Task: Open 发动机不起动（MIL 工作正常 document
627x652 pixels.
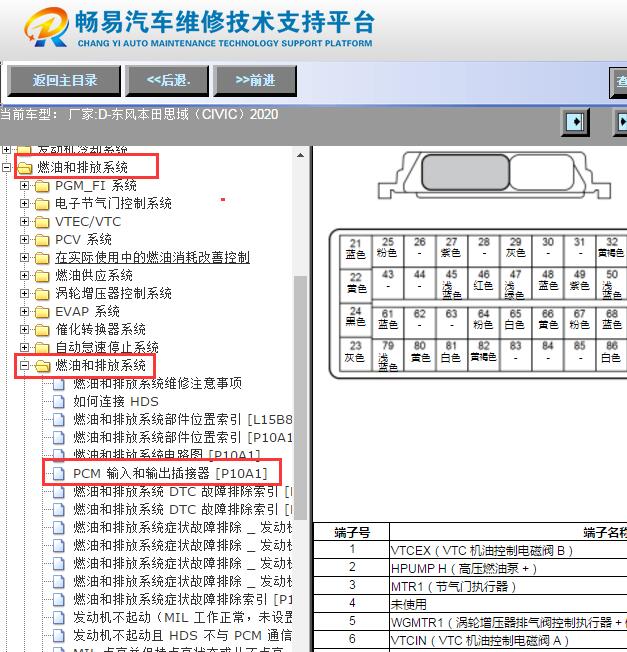Action: tap(183, 617)
